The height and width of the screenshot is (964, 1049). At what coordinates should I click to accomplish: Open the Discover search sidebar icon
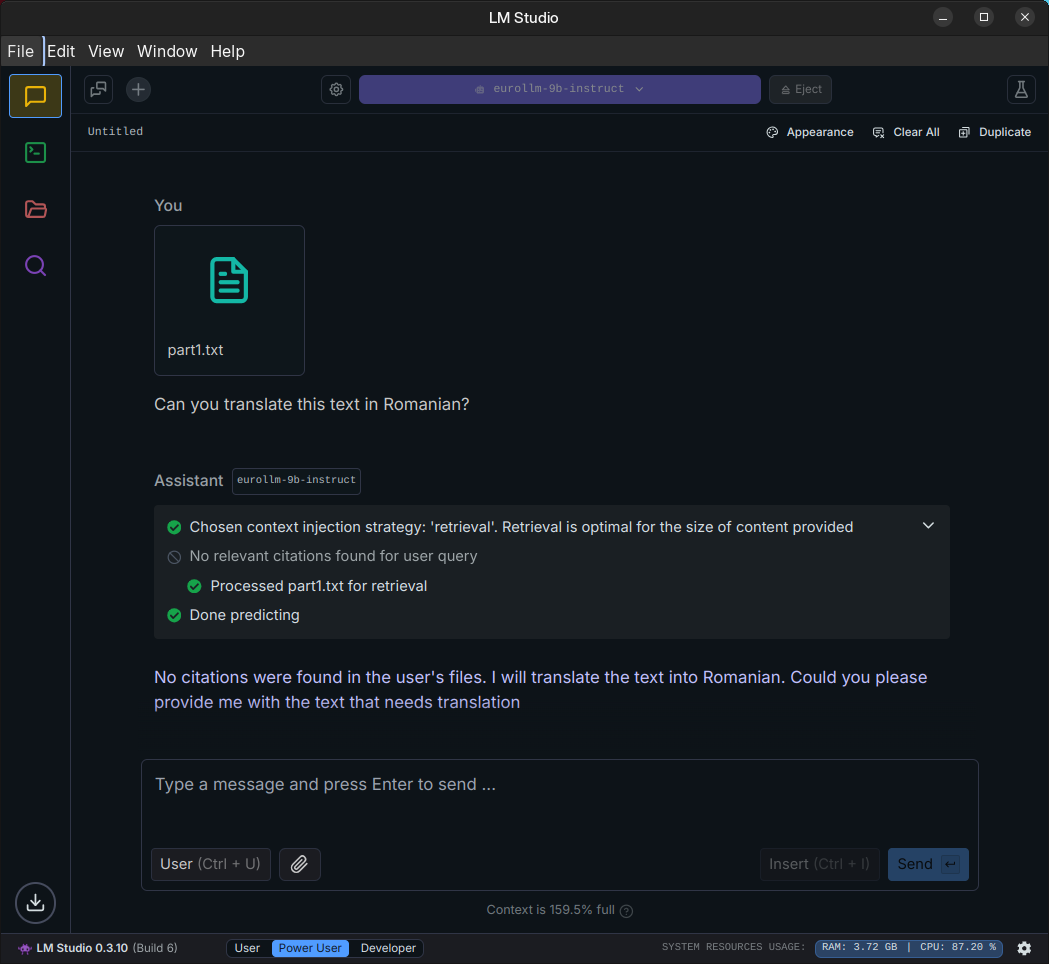35,266
